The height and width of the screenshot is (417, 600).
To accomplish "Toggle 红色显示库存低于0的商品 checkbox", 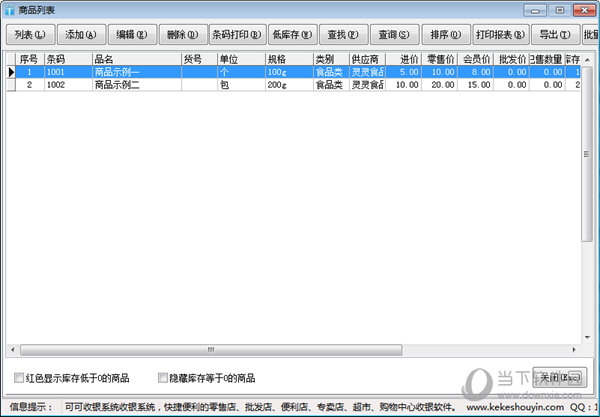I will point(19,378).
